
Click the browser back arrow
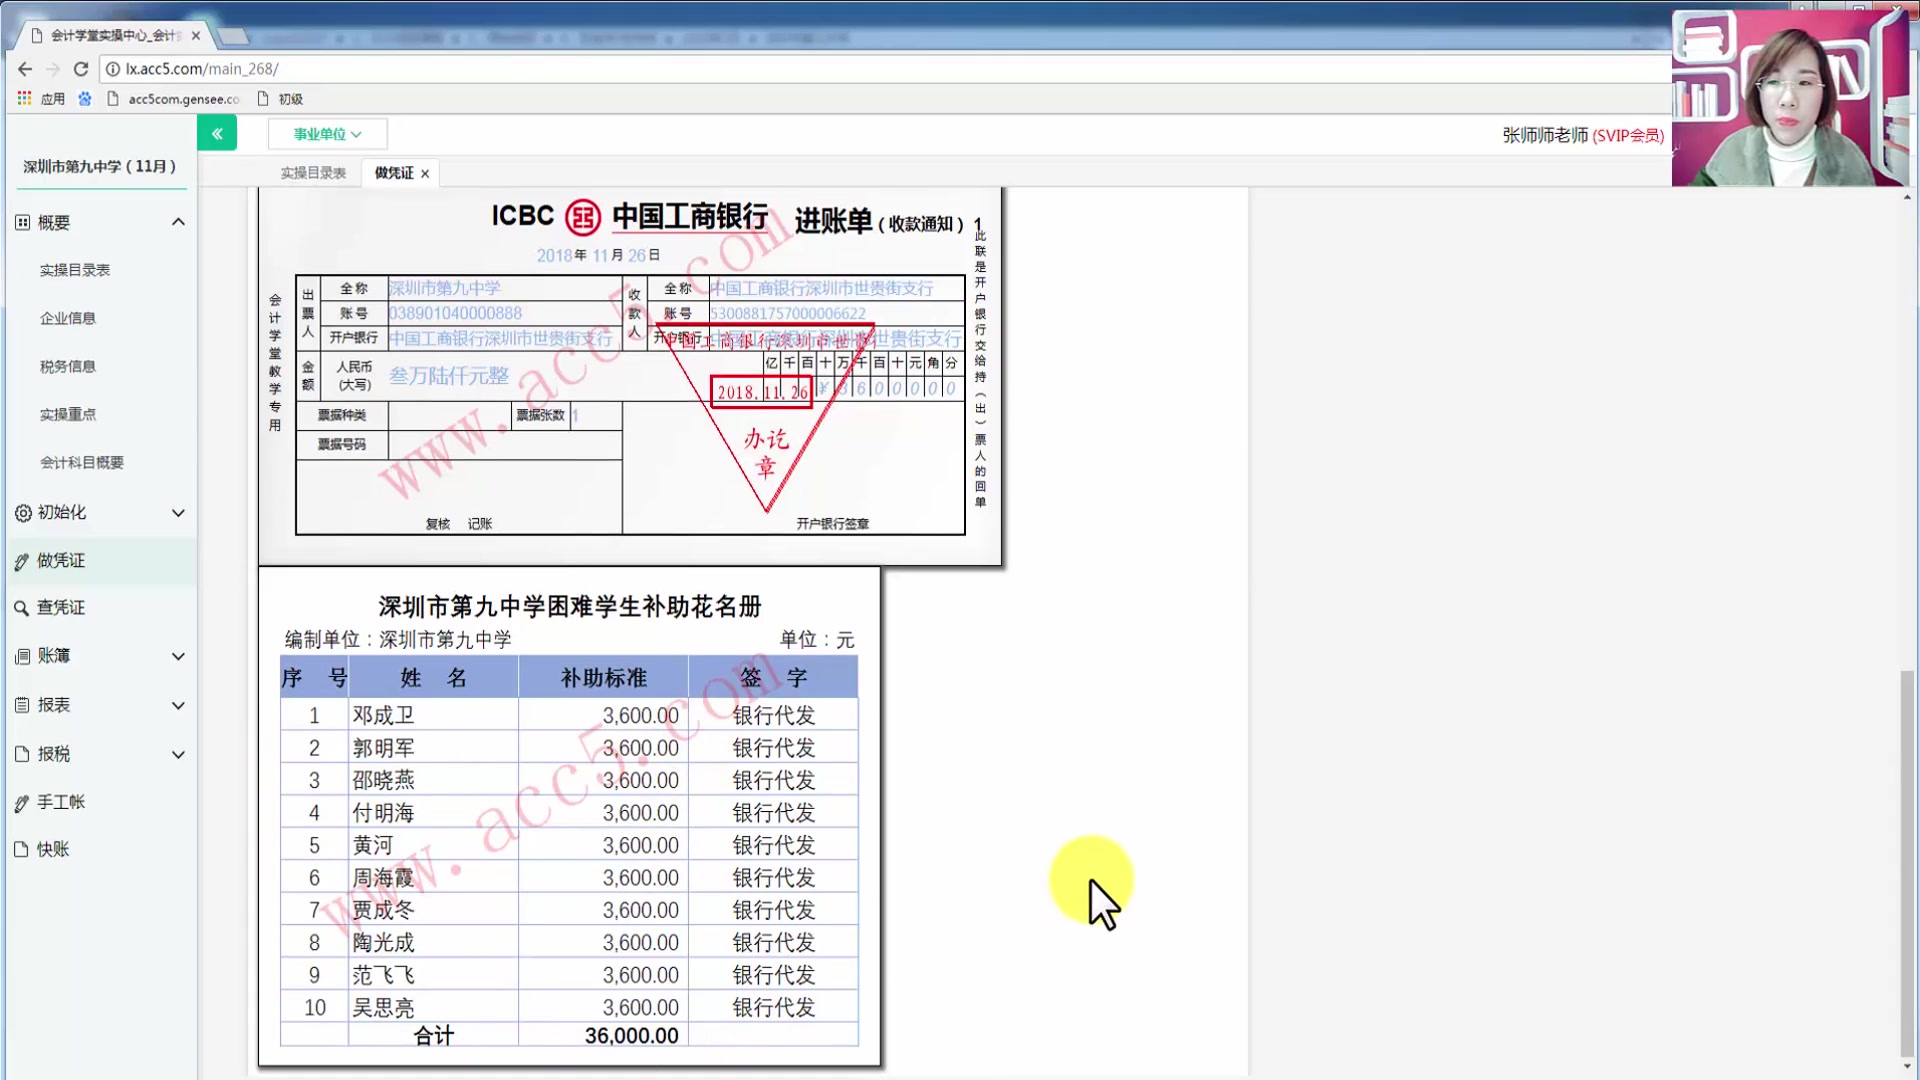[x=25, y=69]
